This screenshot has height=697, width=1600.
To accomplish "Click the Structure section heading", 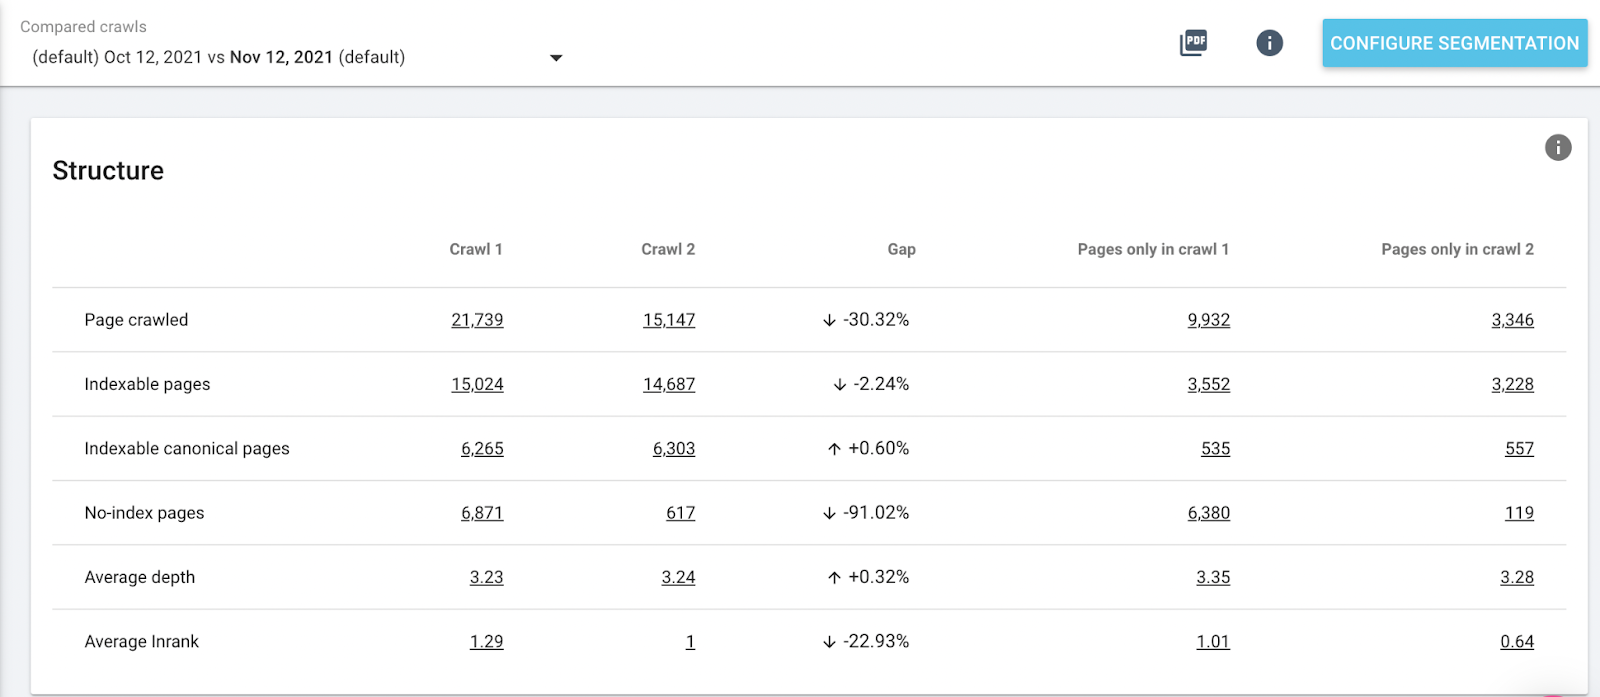I will (108, 171).
